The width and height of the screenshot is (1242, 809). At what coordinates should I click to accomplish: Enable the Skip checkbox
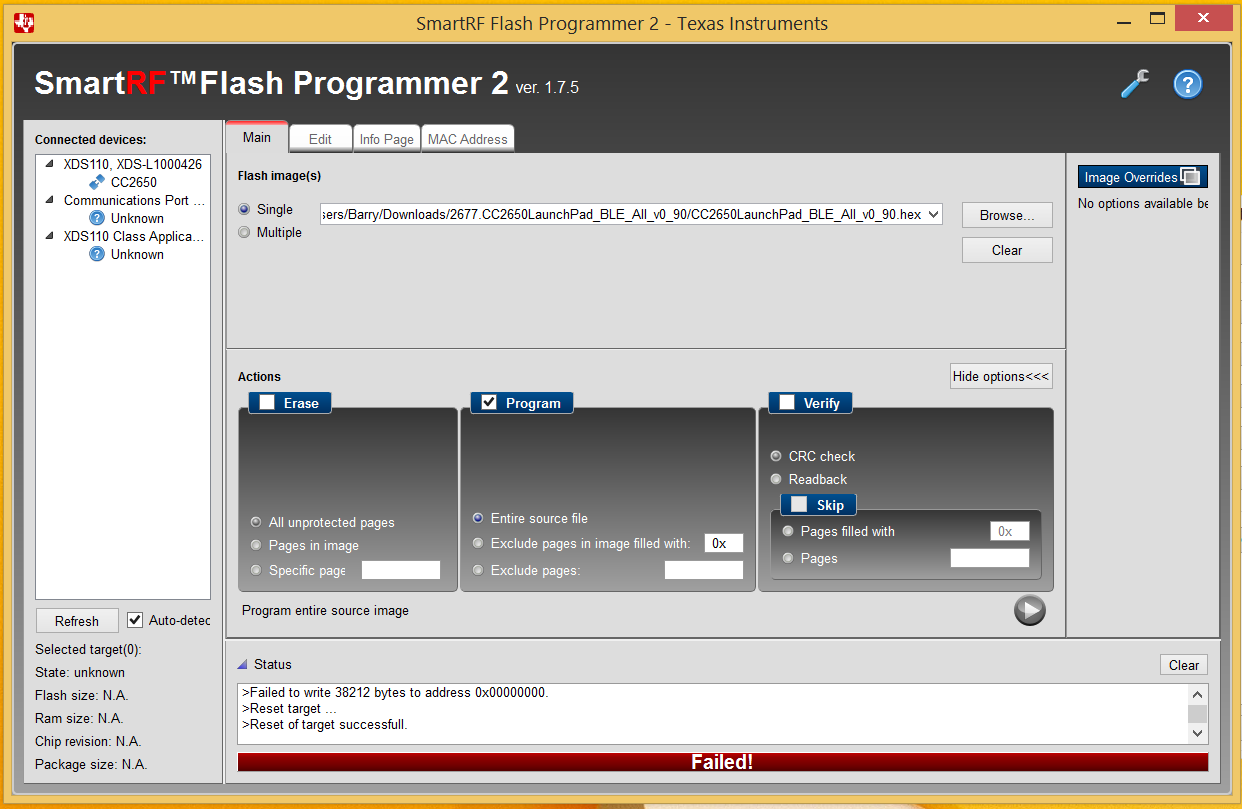click(799, 504)
